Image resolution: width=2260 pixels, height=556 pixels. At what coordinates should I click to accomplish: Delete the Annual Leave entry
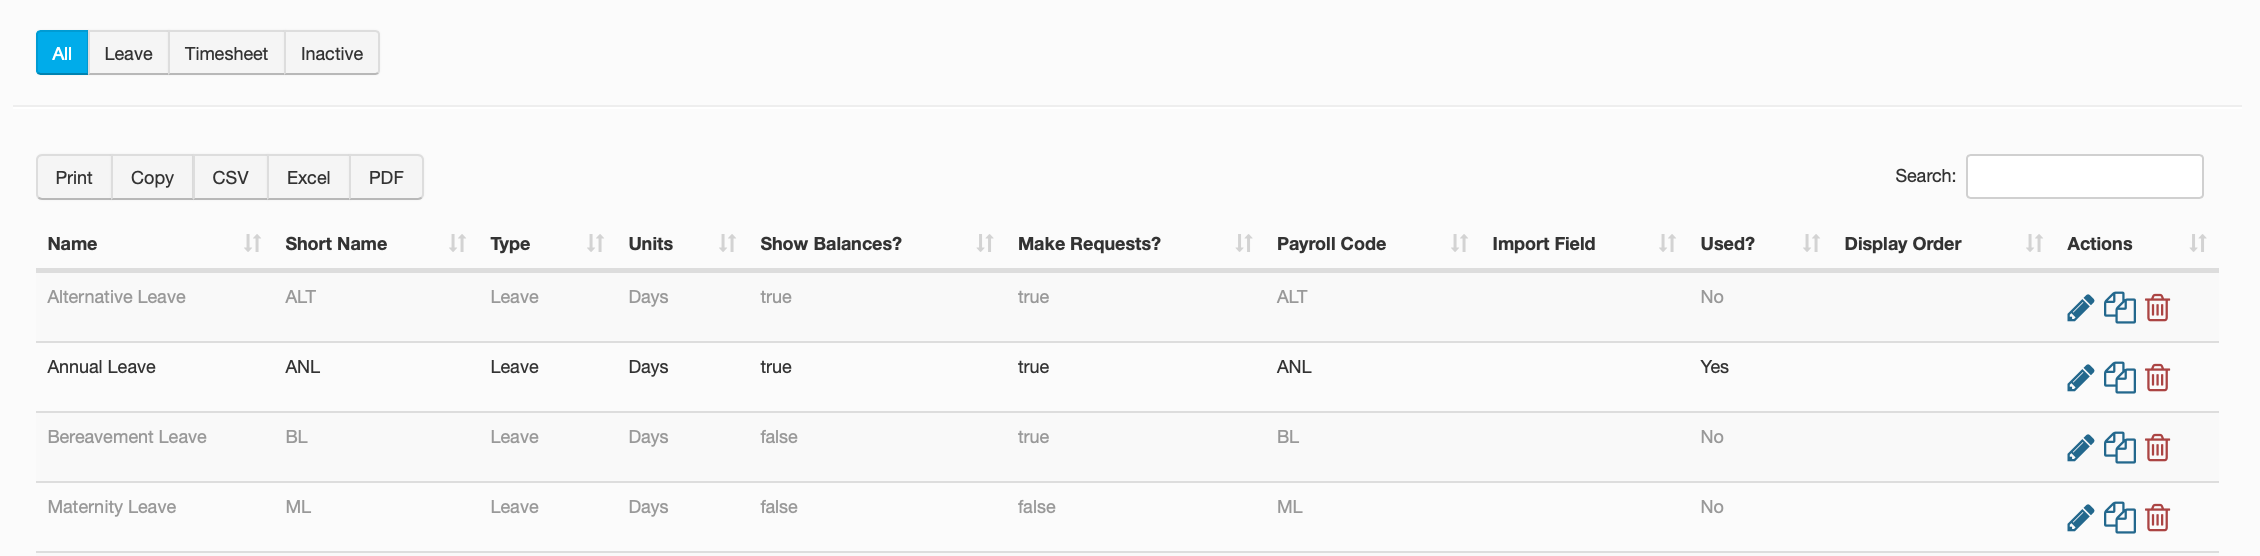click(2158, 378)
